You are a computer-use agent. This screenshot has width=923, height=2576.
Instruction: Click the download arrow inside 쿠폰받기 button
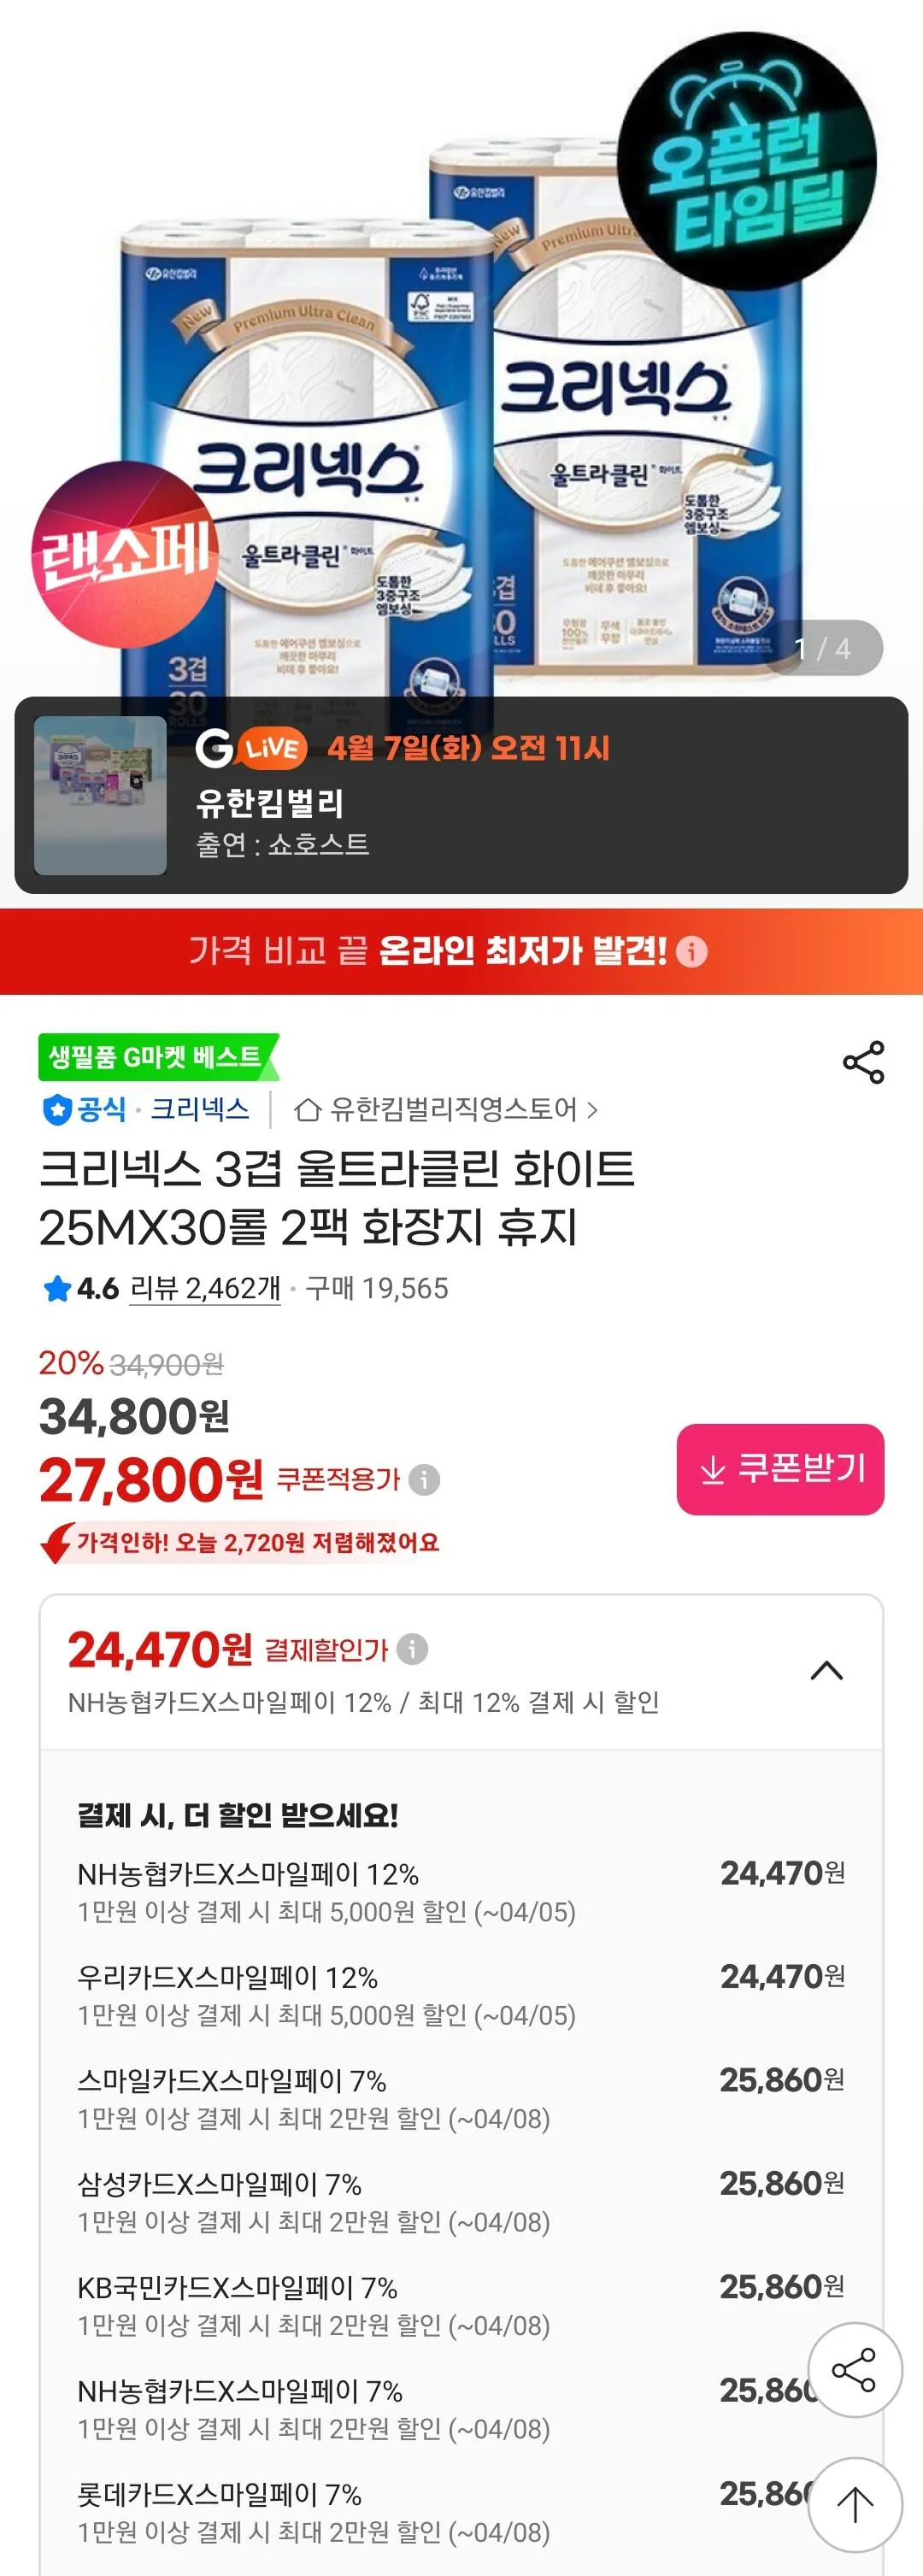point(714,1470)
